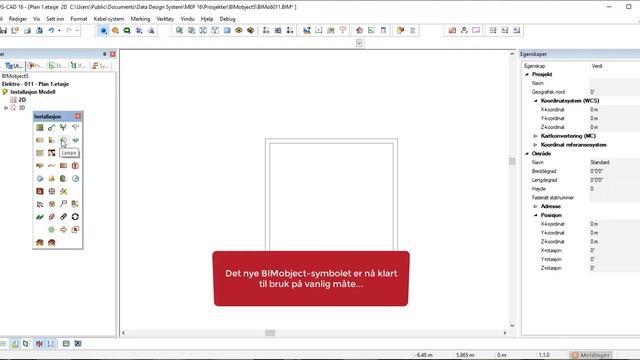Click the green gear-shaped icon in Installasjon palette
Viewport: 640px width, 360px height.
pyautogui.click(x=51, y=229)
